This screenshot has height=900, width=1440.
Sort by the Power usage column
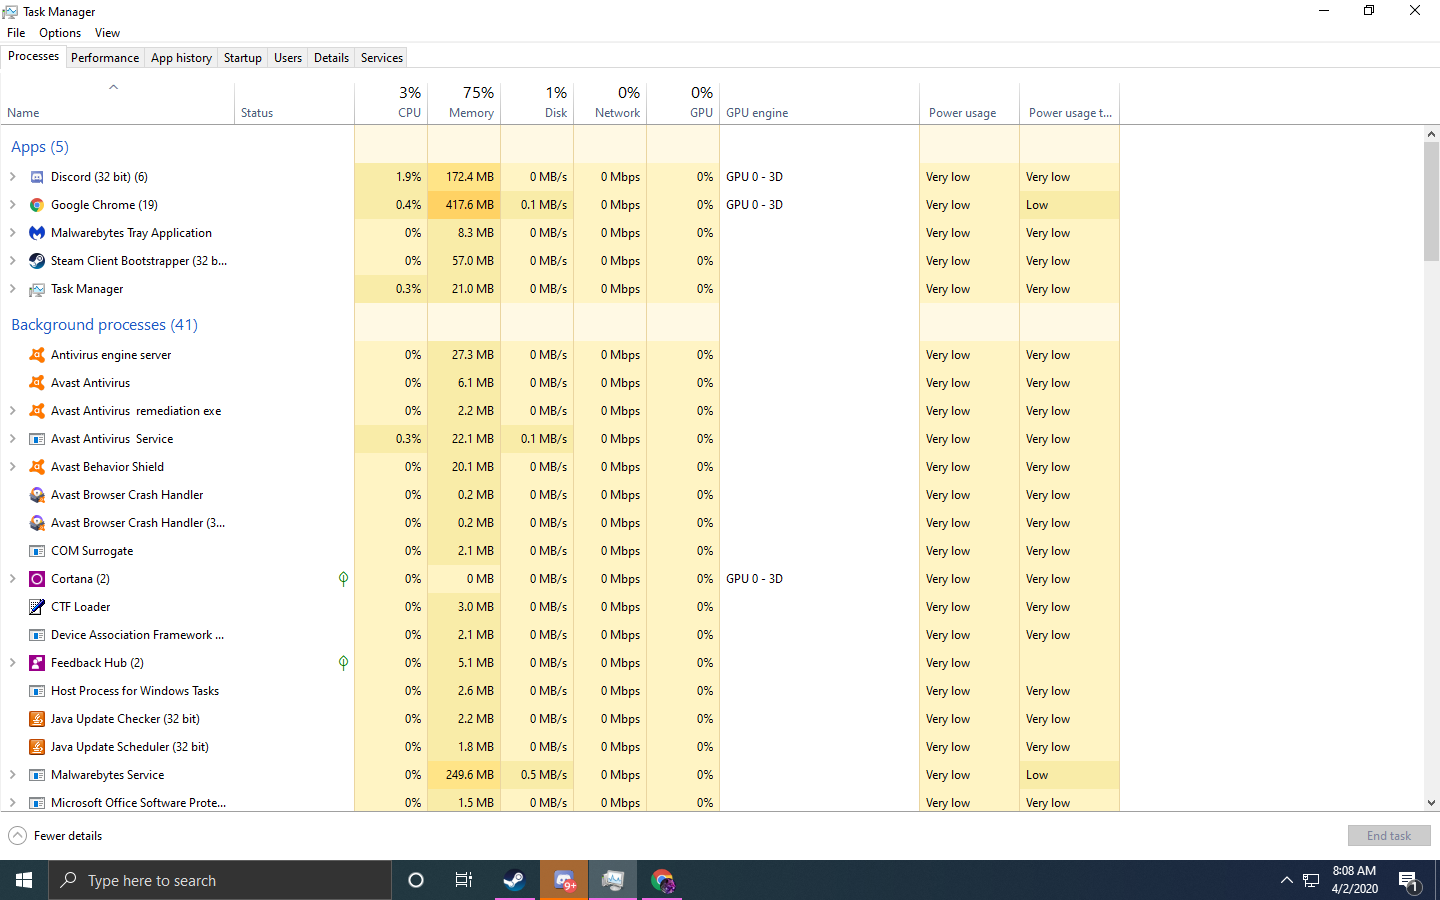pyautogui.click(x=969, y=101)
